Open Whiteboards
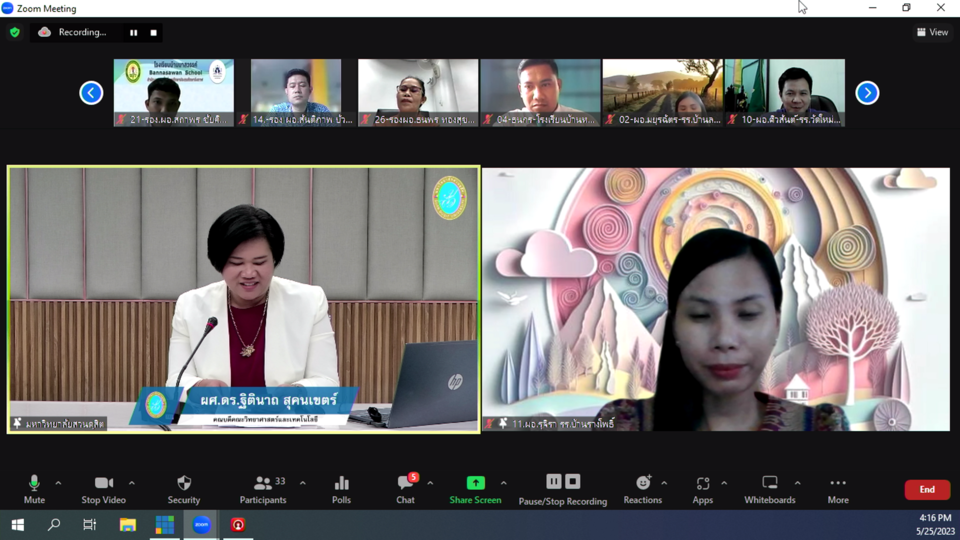The width and height of the screenshot is (960, 540). (x=769, y=489)
